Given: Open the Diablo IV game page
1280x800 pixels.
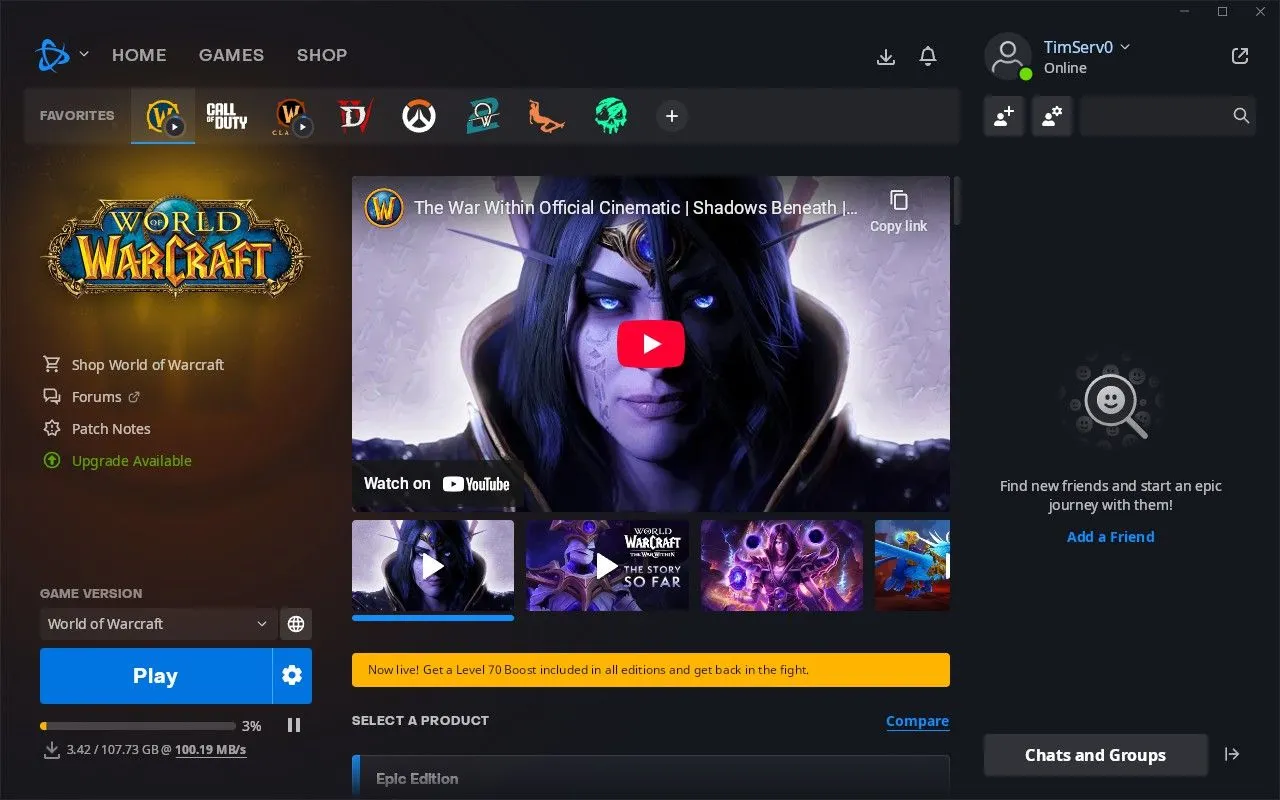Looking at the screenshot, I should tap(354, 115).
